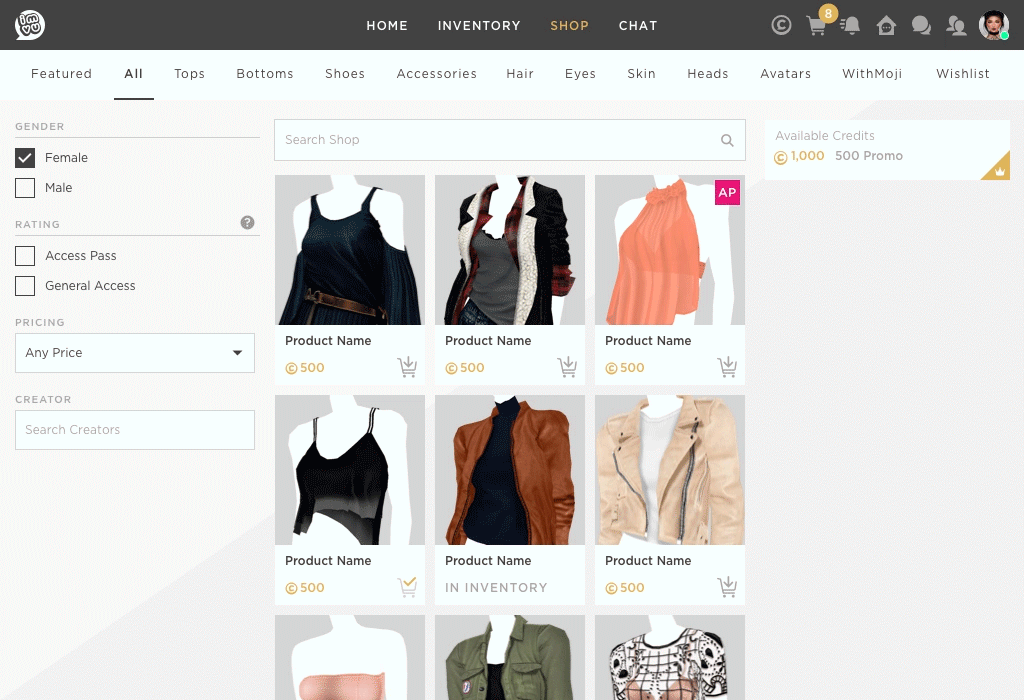1024x700 pixels.
Task: Expand the Any Price dropdown
Action: [x=135, y=353]
